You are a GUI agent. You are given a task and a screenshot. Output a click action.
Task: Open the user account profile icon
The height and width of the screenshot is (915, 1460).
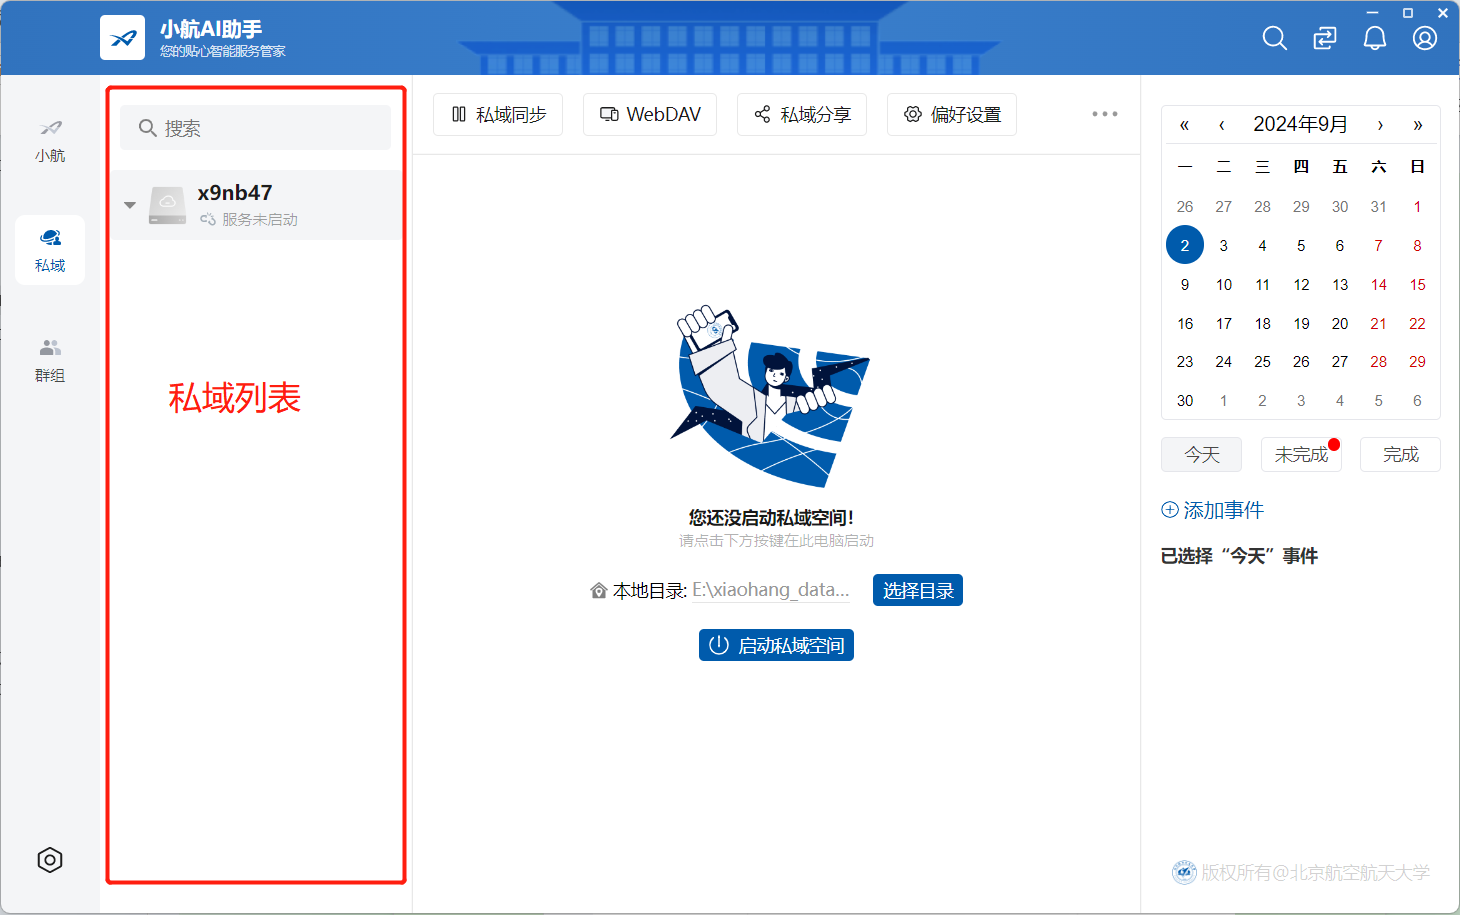[x=1425, y=38]
